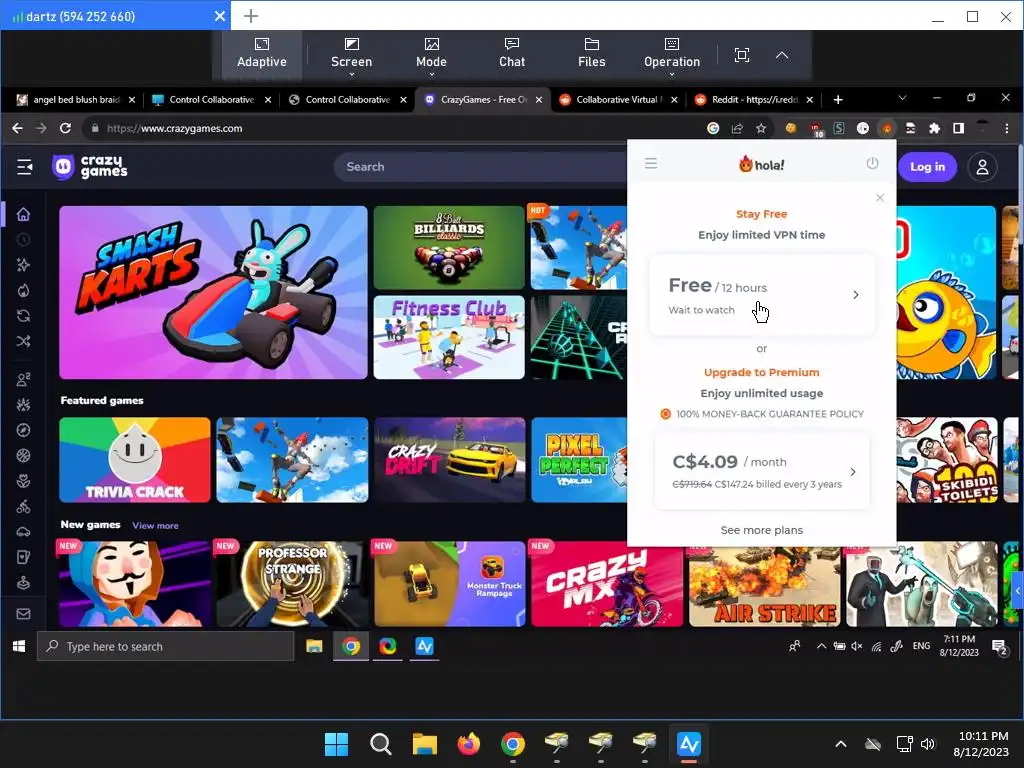The width and height of the screenshot is (1024, 768).
Task: Open Firefox on host taskbar
Action: [x=468, y=744]
